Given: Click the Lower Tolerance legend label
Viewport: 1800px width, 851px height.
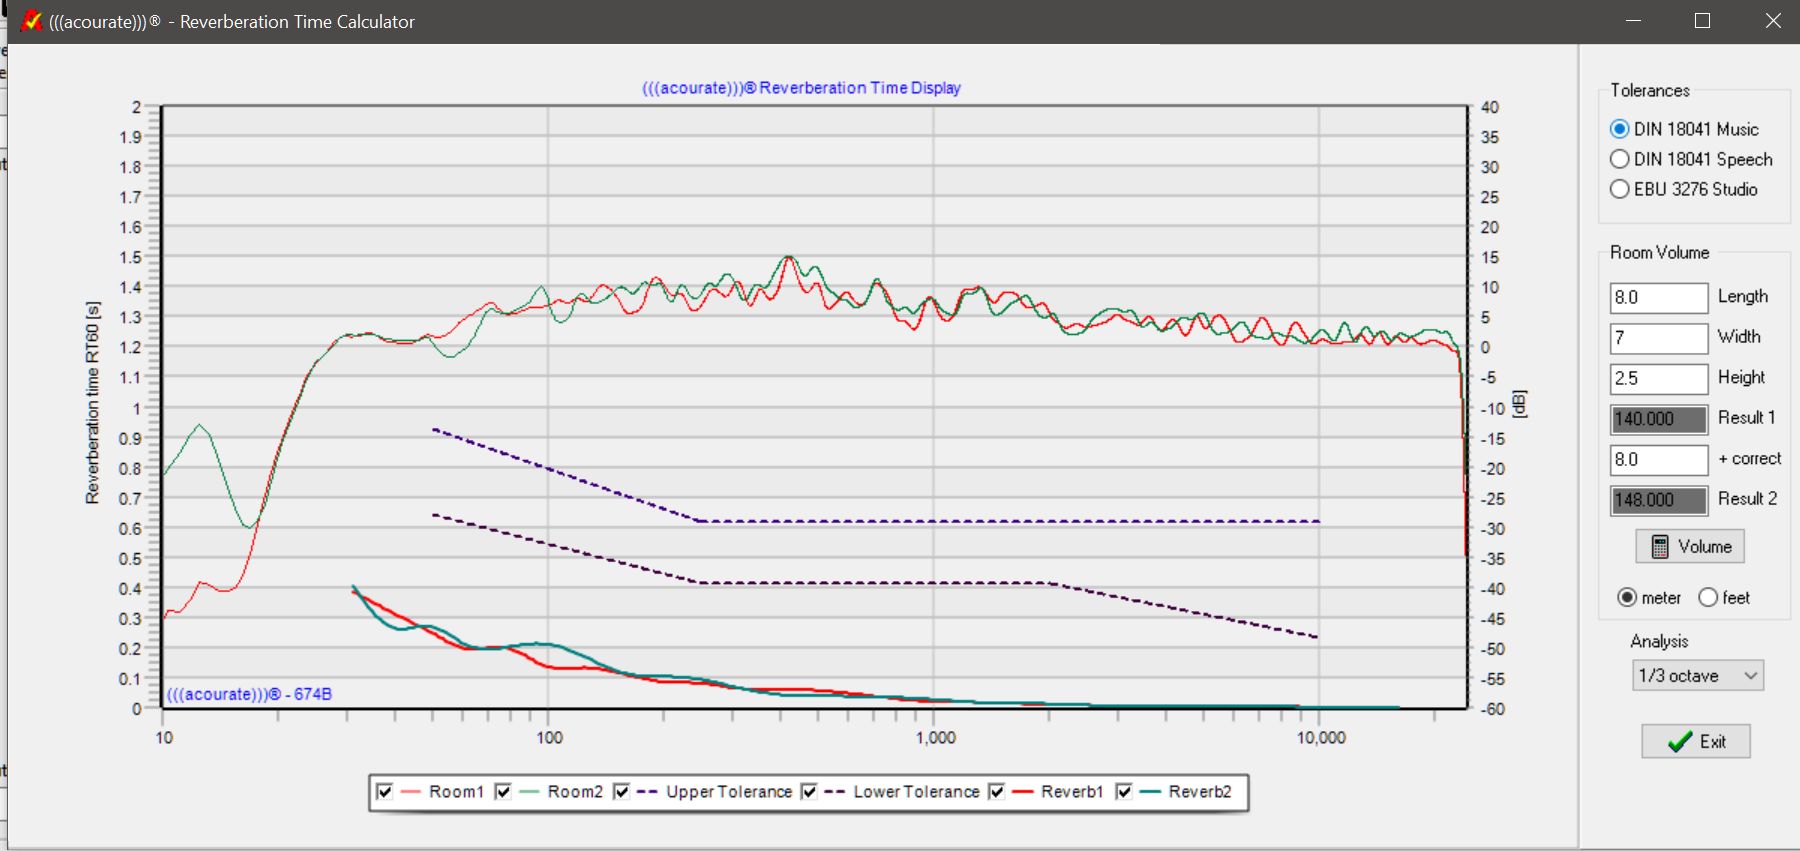Looking at the screenshot, I should tap(916, 792).
